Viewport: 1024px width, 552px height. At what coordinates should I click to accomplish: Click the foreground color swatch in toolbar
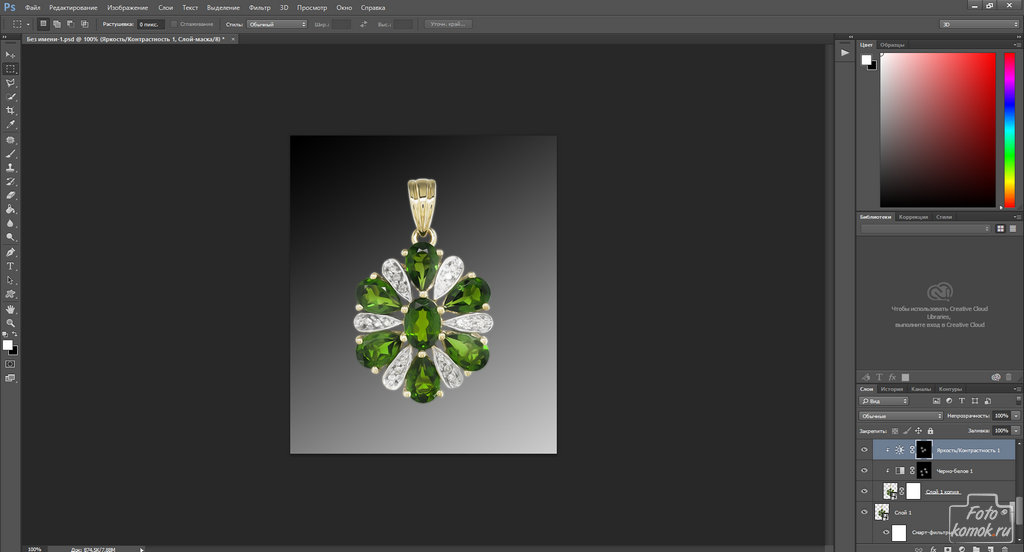7,344
